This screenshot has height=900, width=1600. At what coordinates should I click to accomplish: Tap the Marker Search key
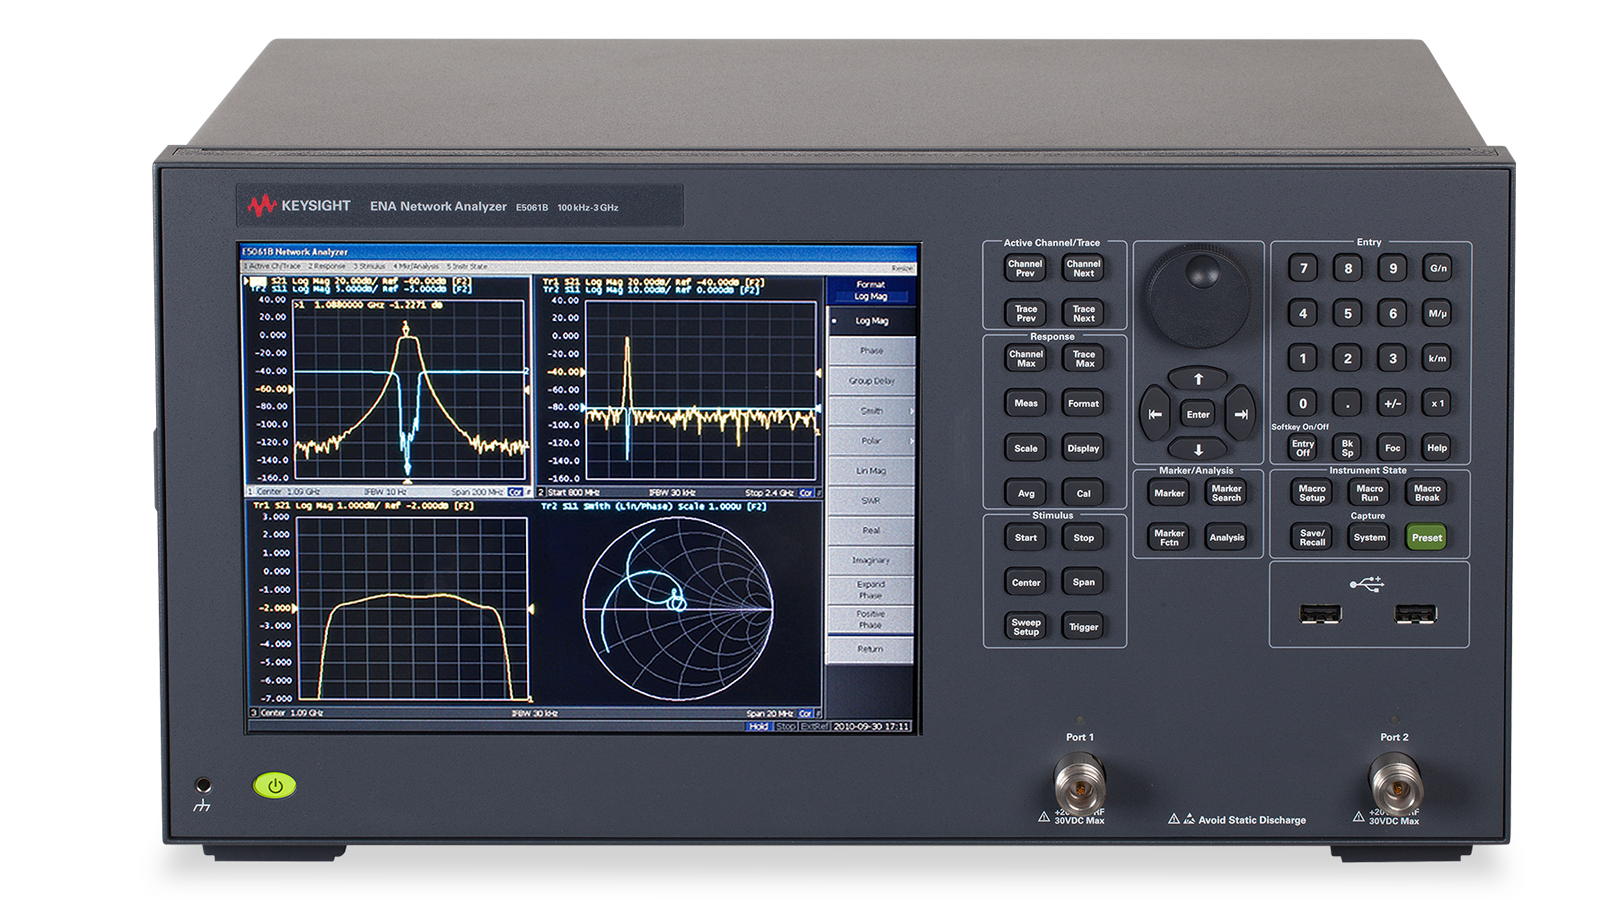click(x=1226, y=493)
